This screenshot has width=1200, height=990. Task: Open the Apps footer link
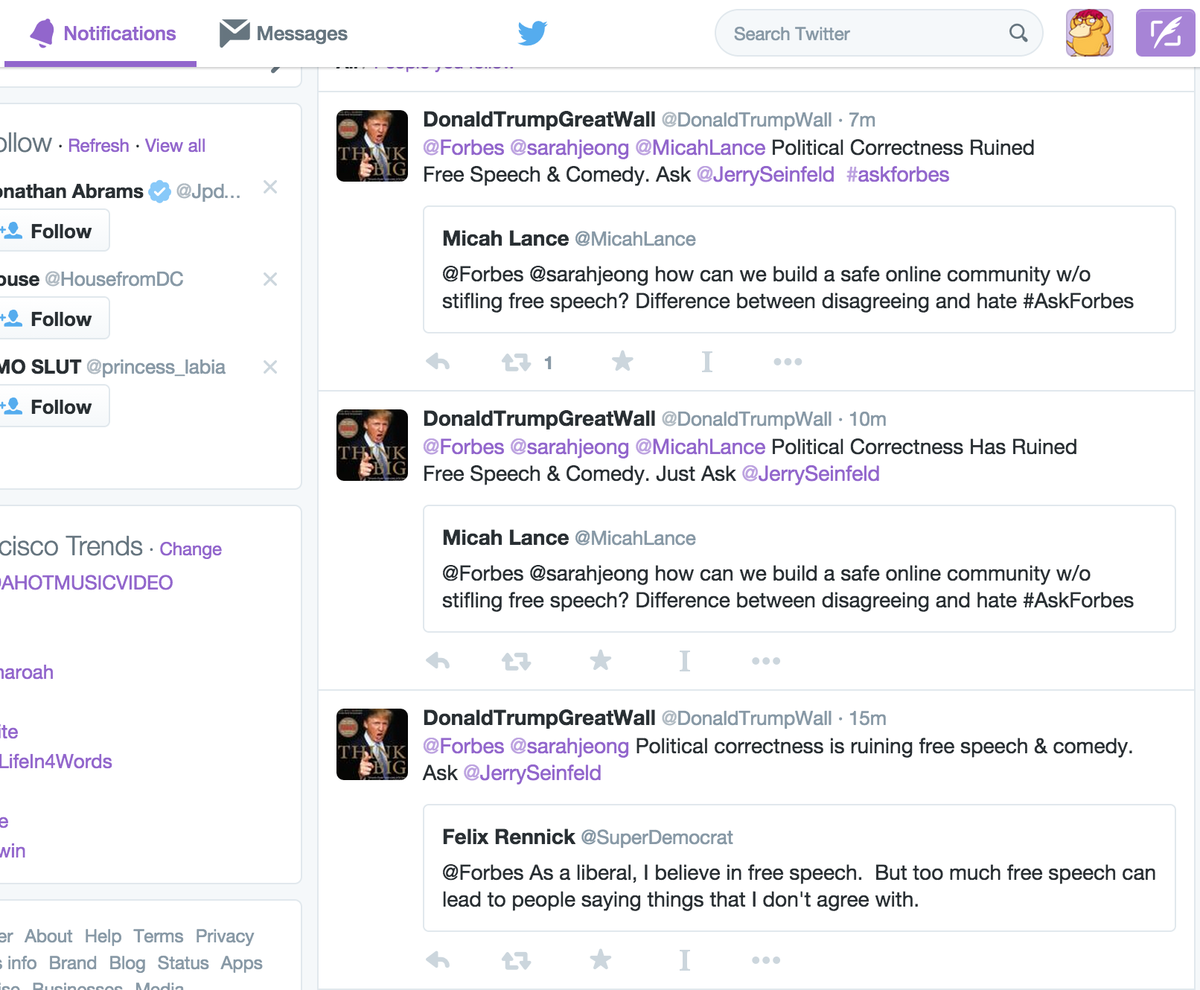[242, 964]
